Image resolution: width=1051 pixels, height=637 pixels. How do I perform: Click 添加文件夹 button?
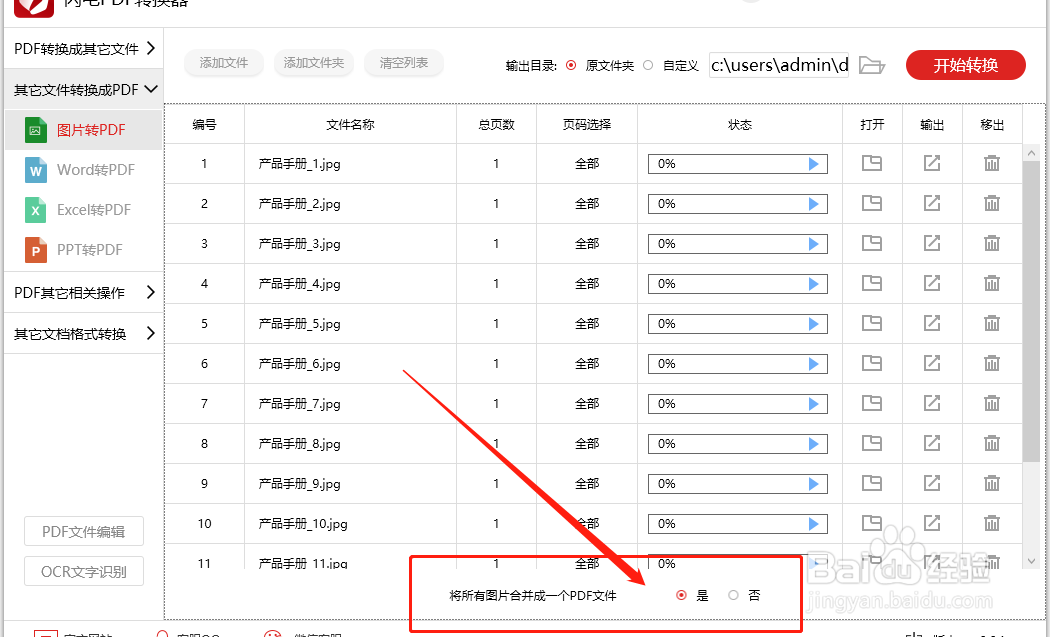pos(314,63)
